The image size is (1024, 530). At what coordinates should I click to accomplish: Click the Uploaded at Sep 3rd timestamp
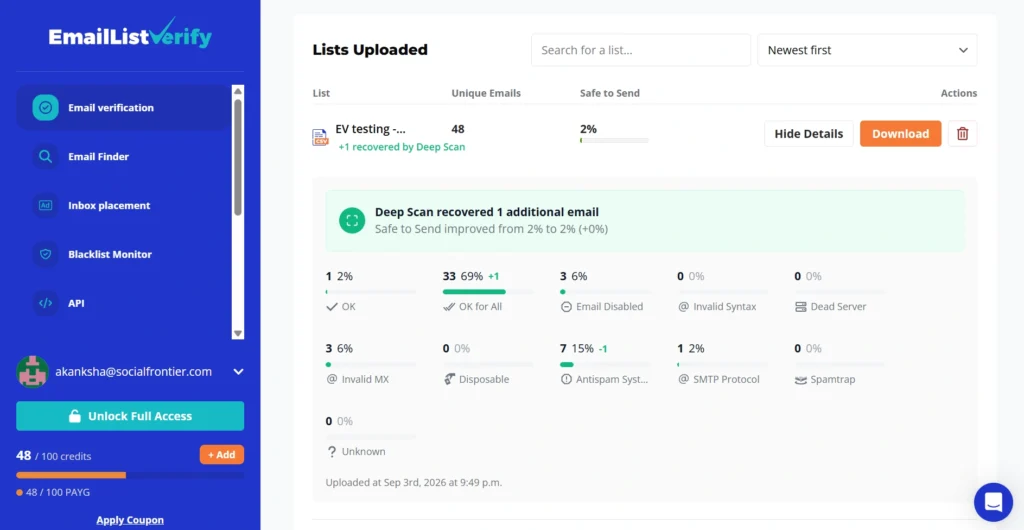click(x=413, y=483)
